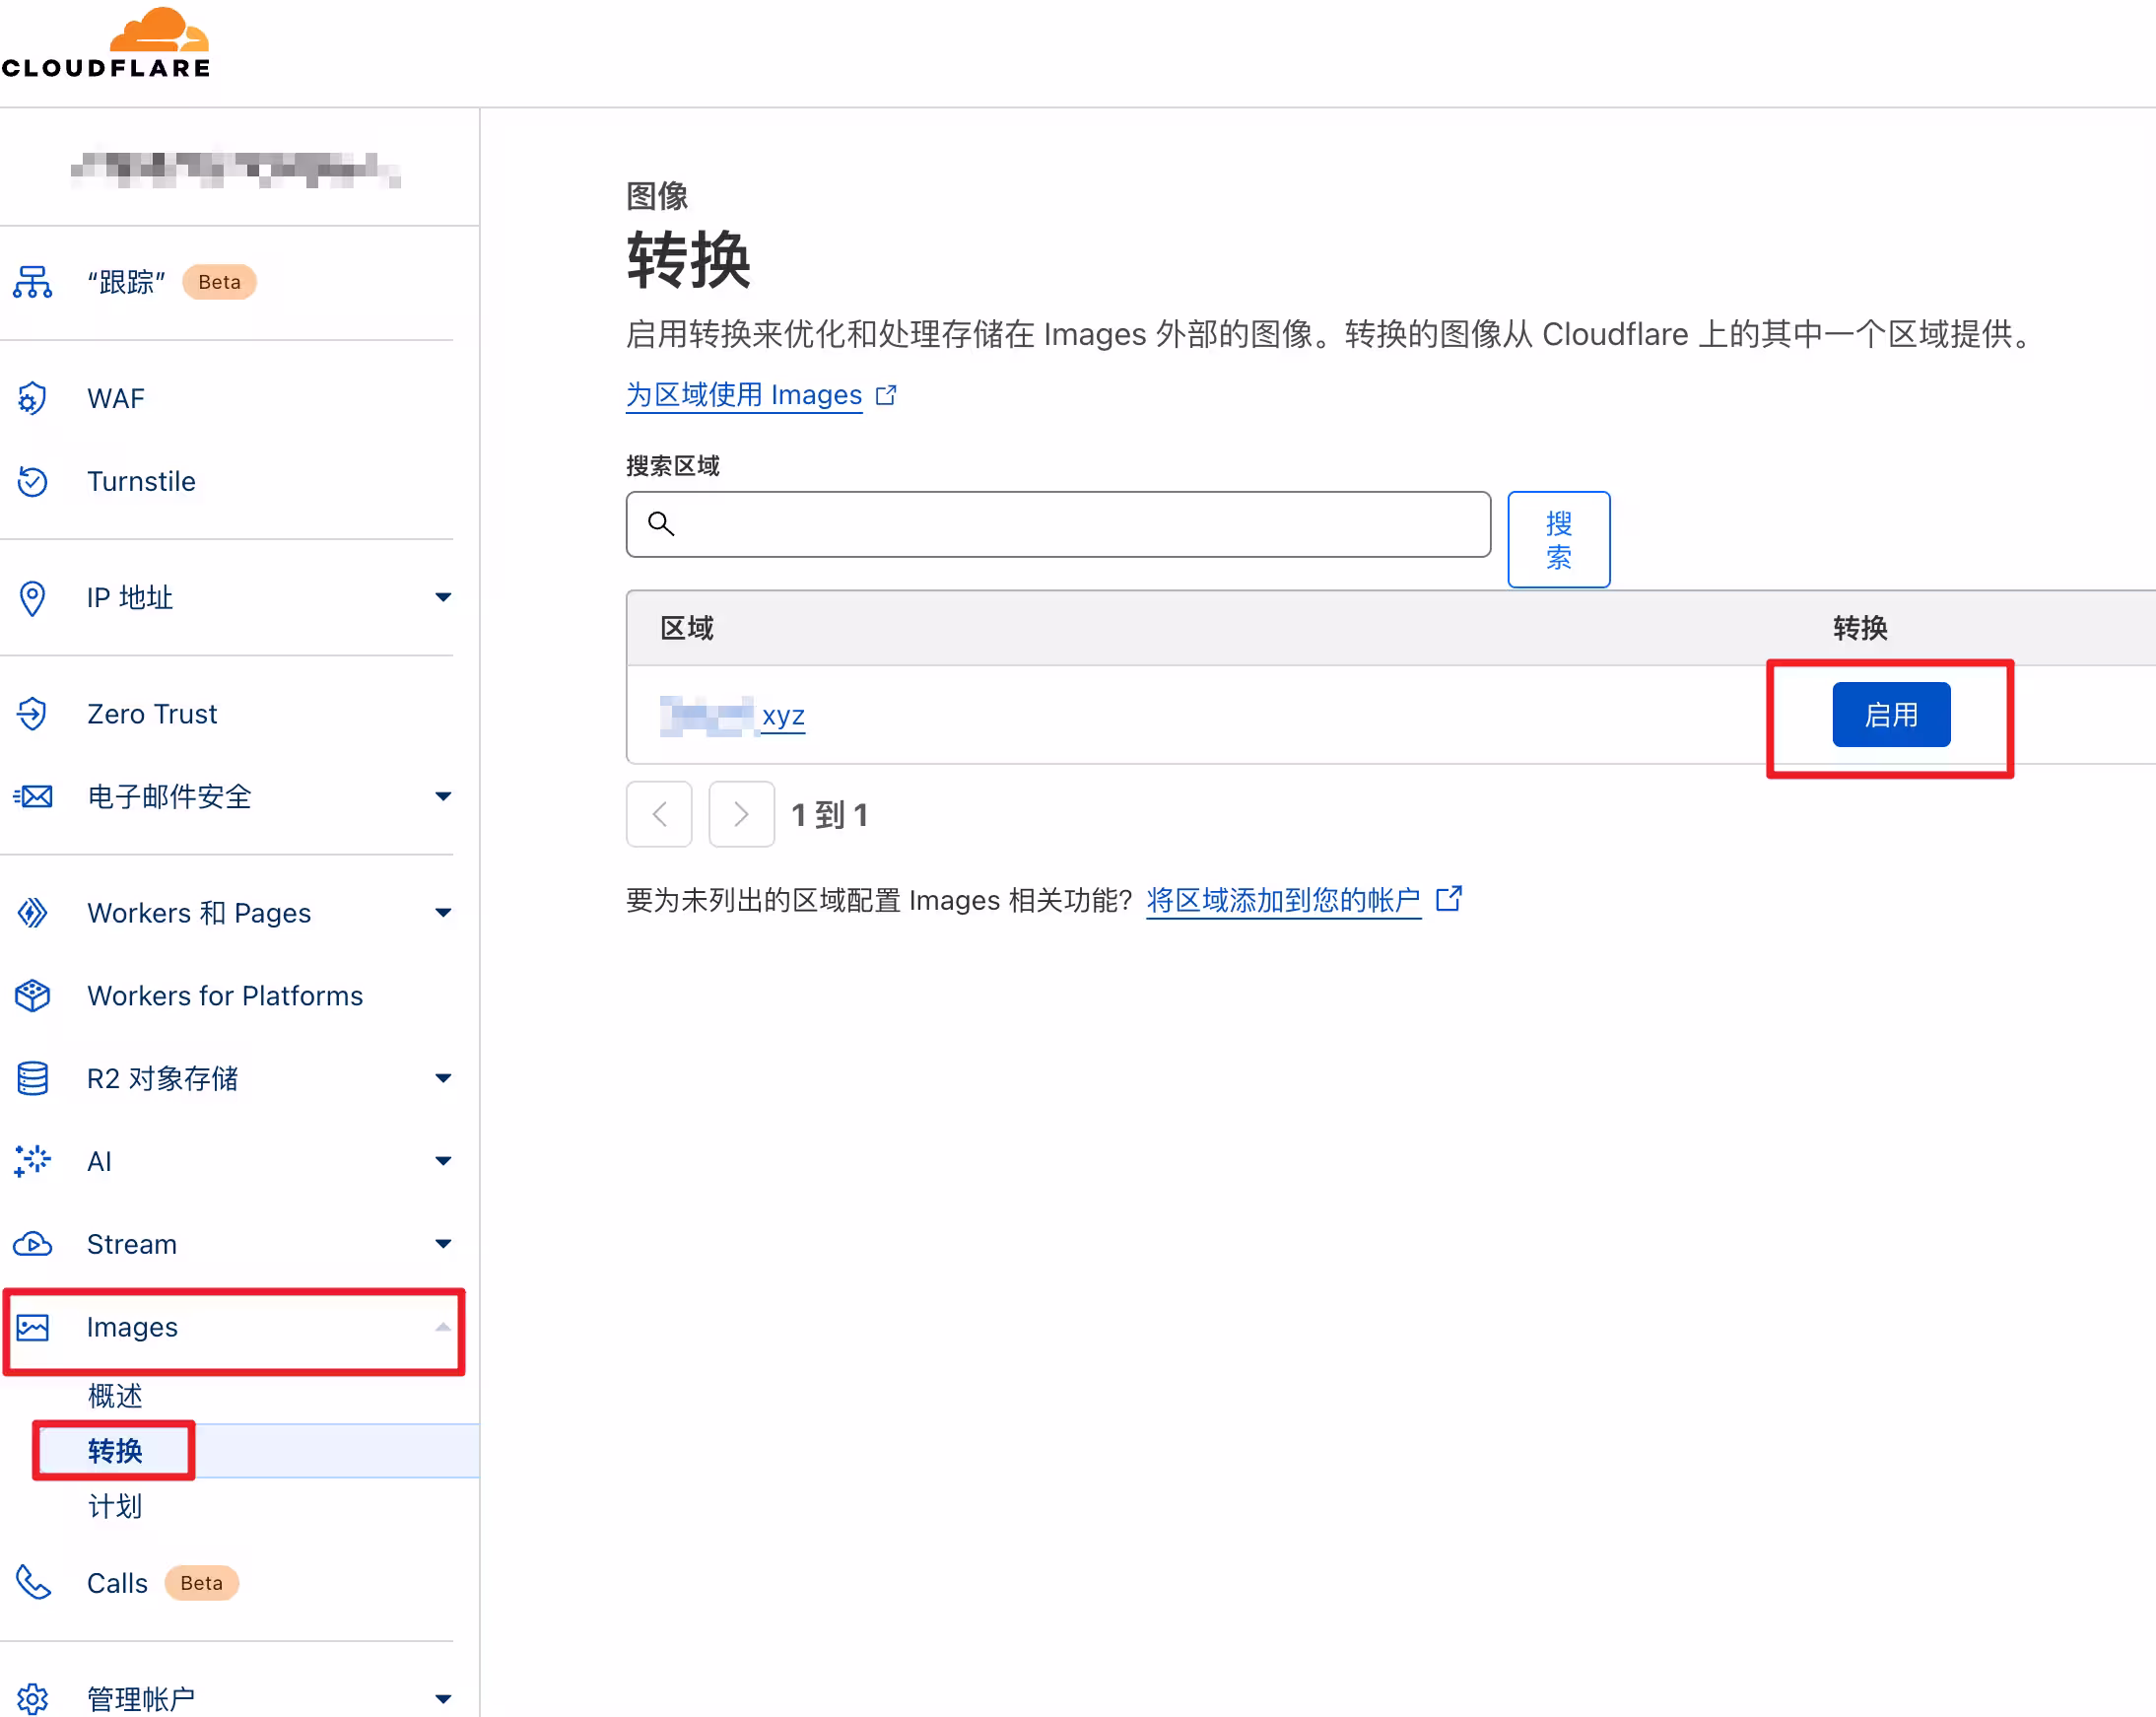Click the magnifier icon in search field

661,523
